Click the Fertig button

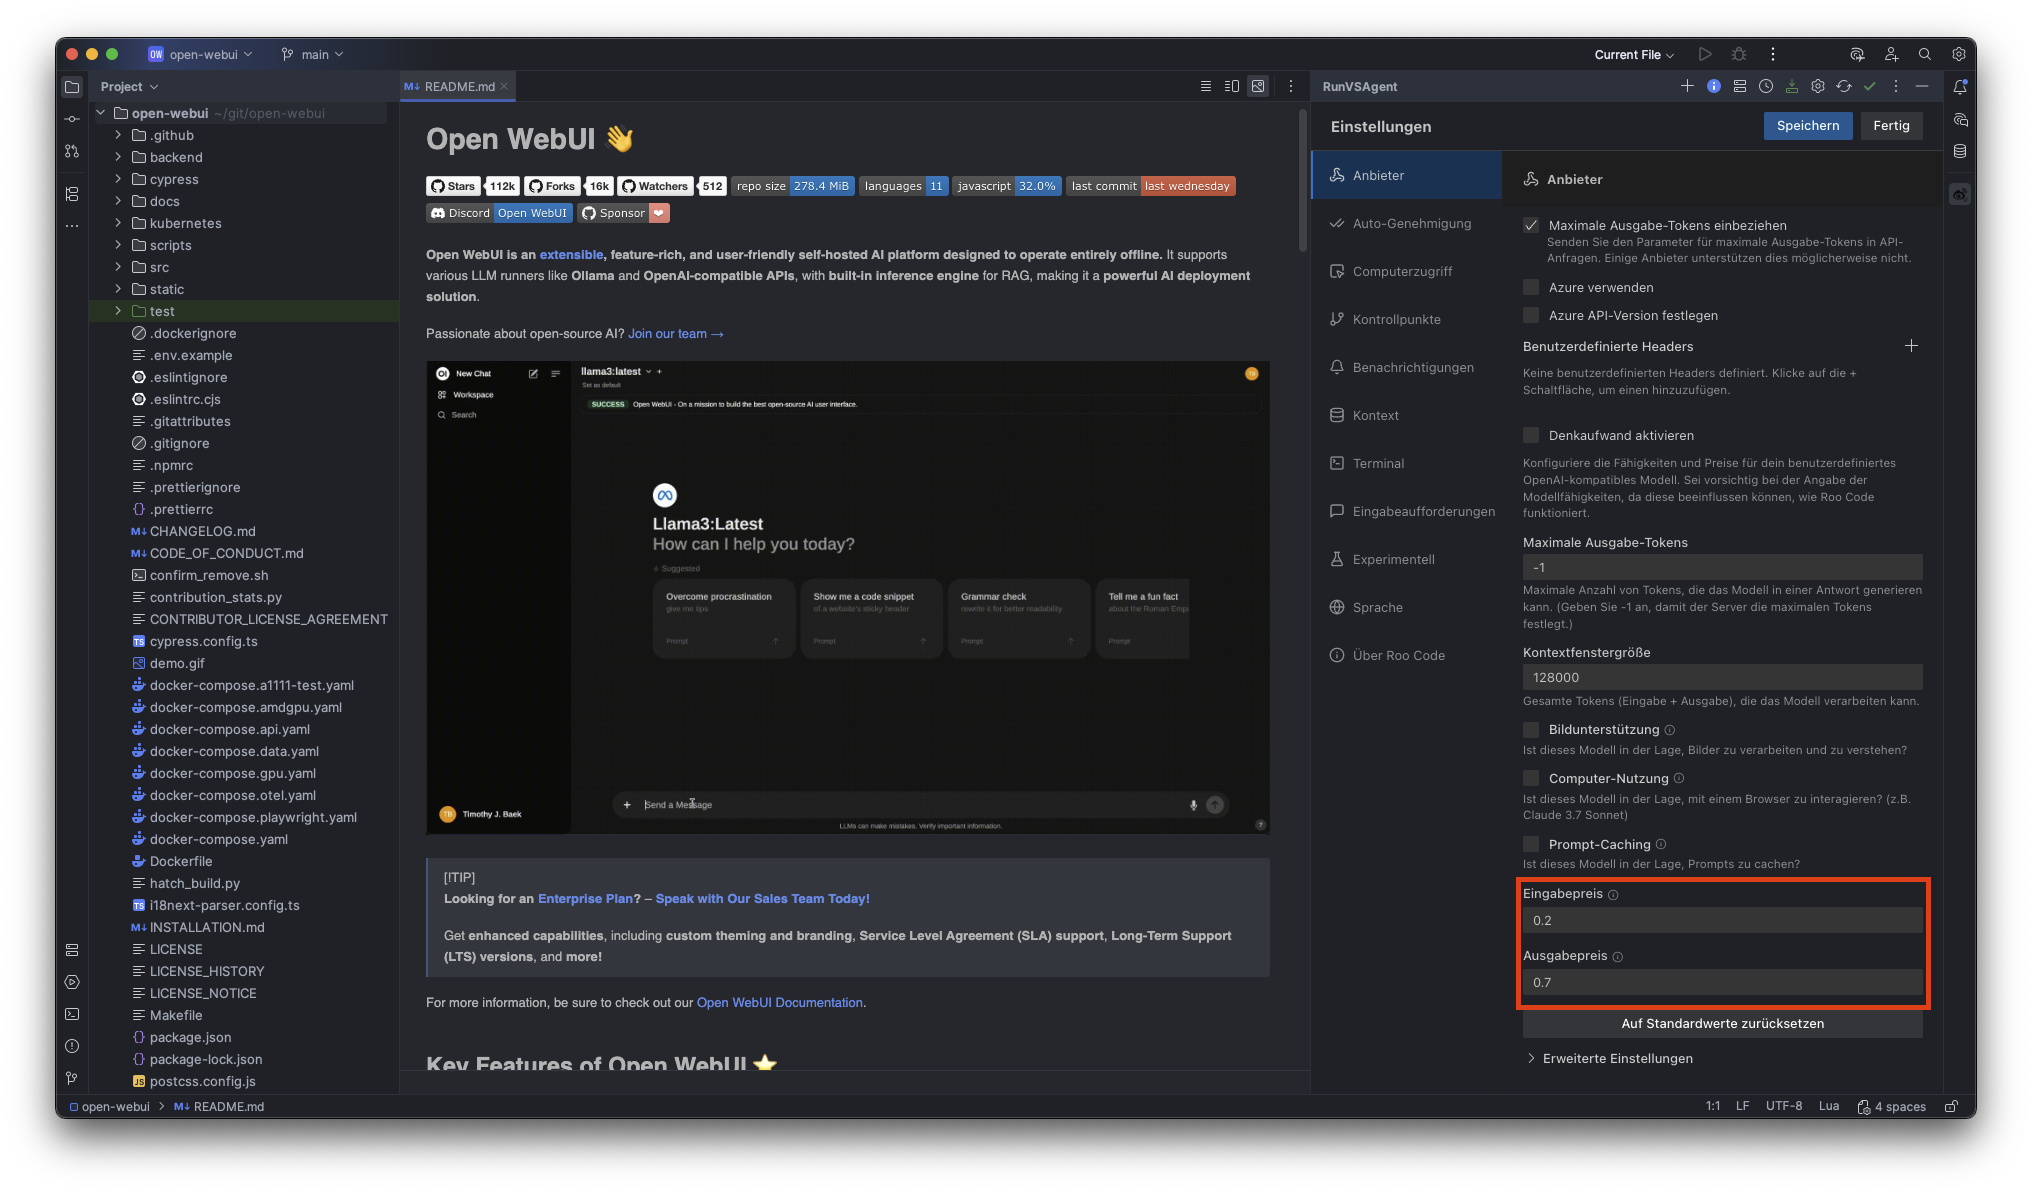coord(1891,125)
